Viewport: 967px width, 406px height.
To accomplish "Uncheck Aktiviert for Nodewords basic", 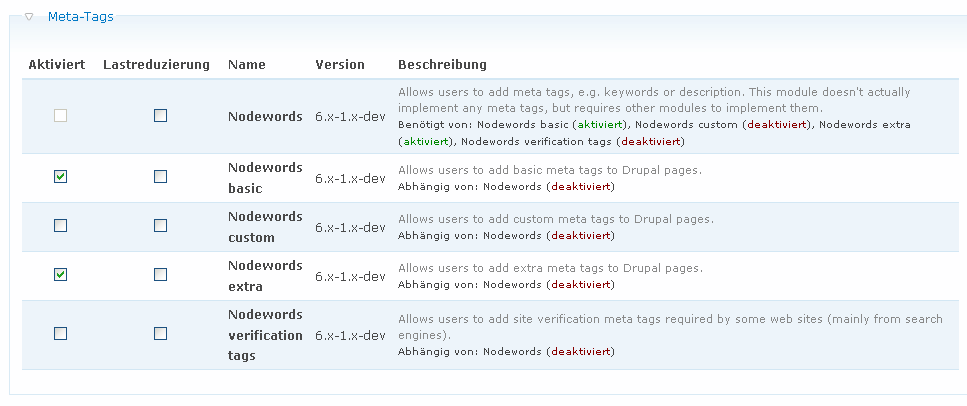I will 60,177.
